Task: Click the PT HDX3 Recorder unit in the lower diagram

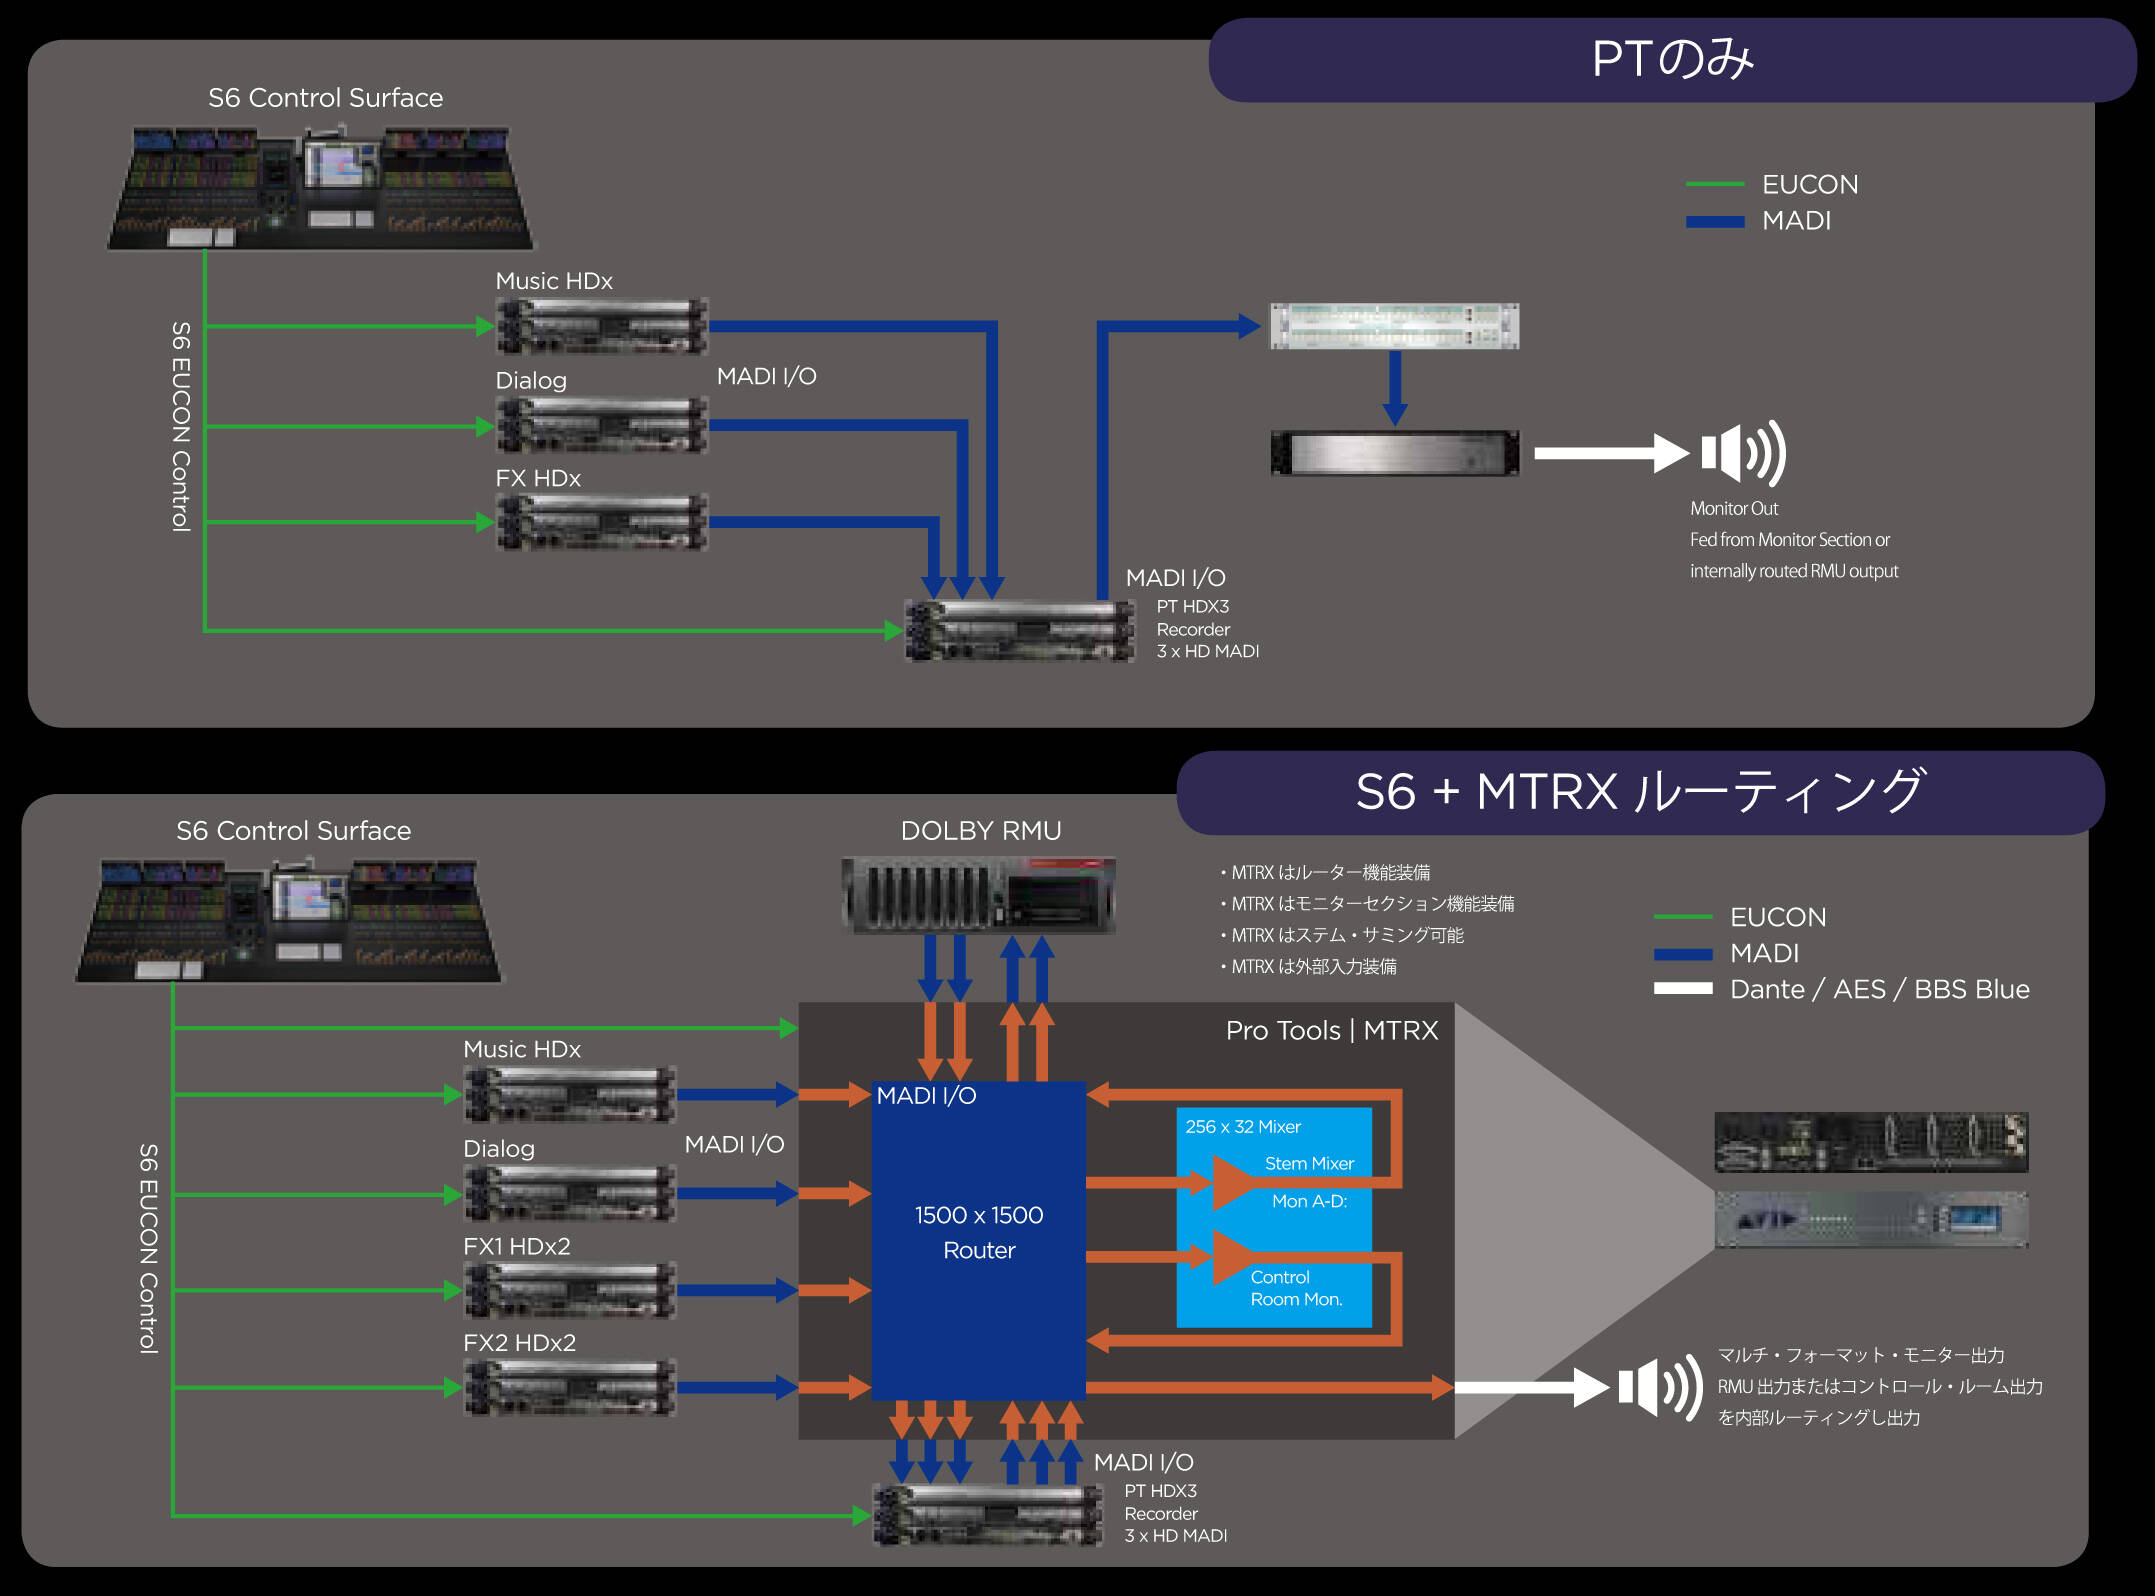Action: coord(988,1515)
